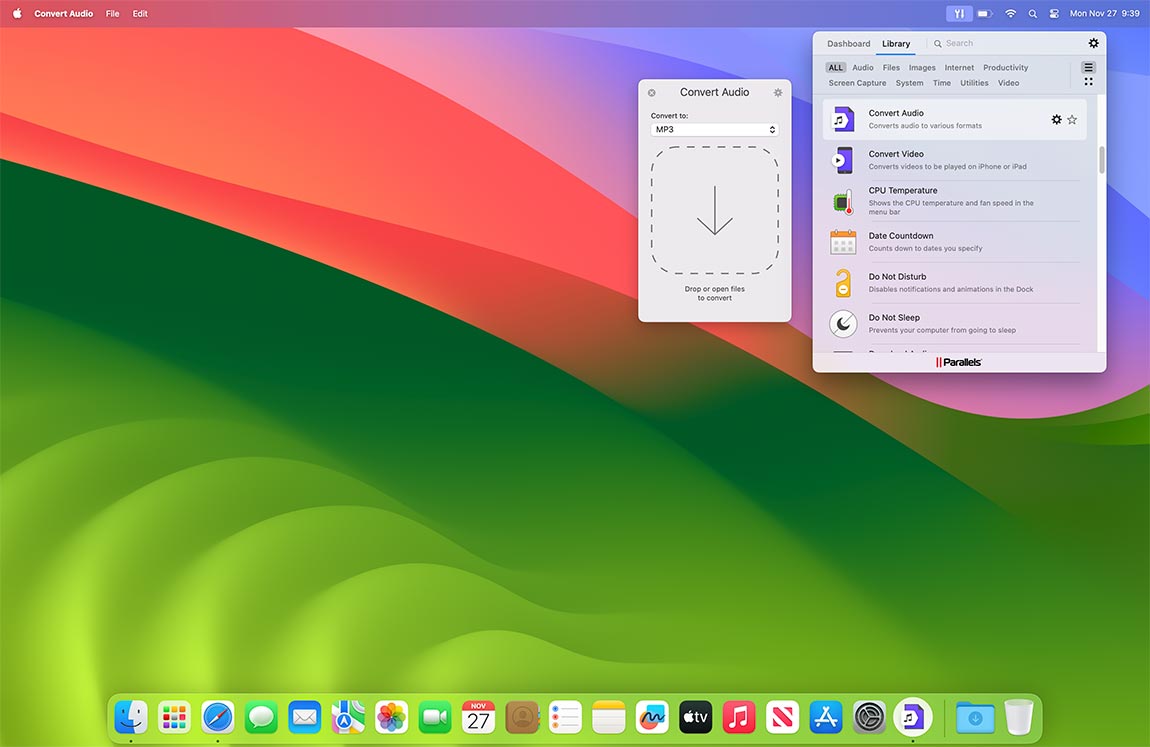Switch to the Dashboard tab

pos(848,43)
